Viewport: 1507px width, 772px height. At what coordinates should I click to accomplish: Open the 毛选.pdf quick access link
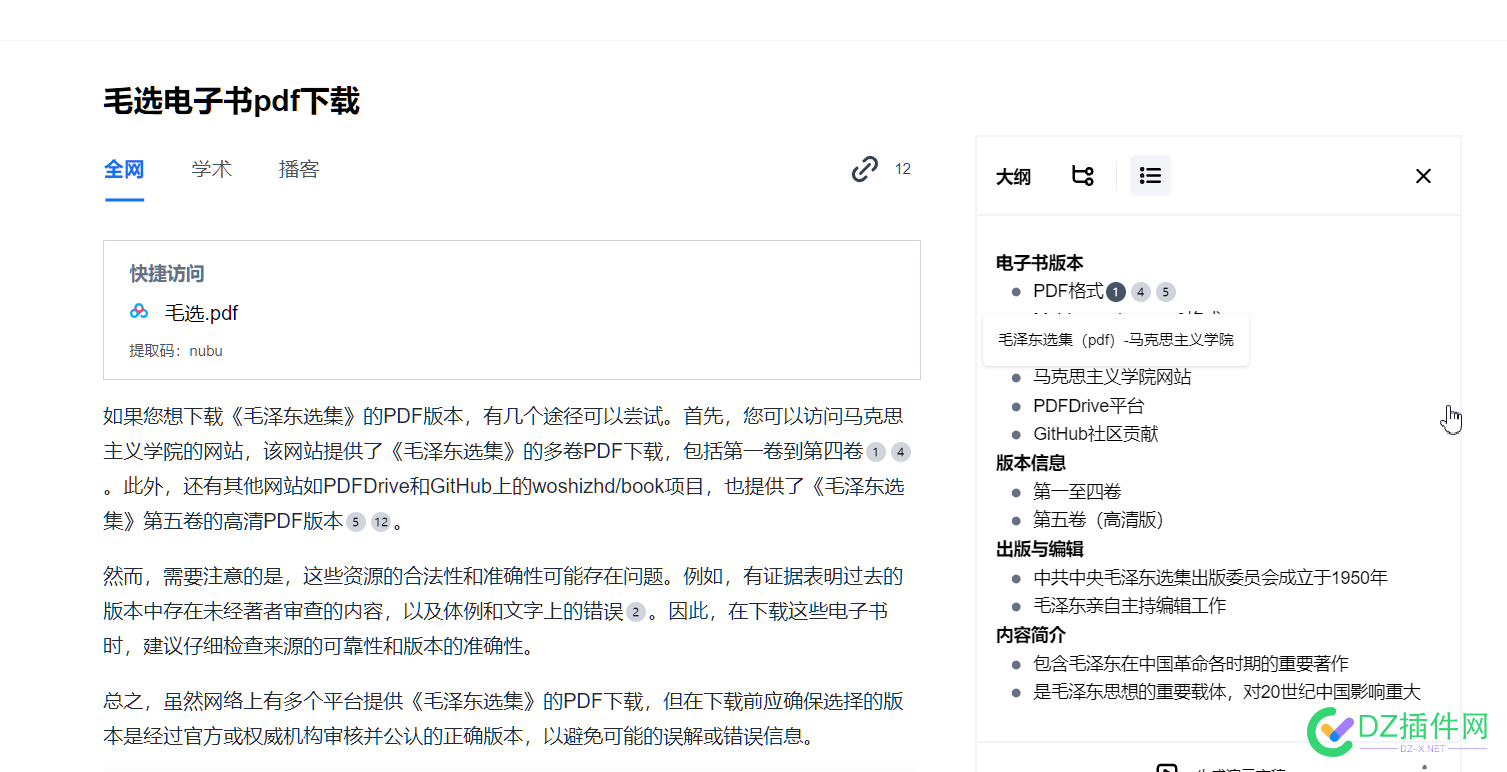201,313
